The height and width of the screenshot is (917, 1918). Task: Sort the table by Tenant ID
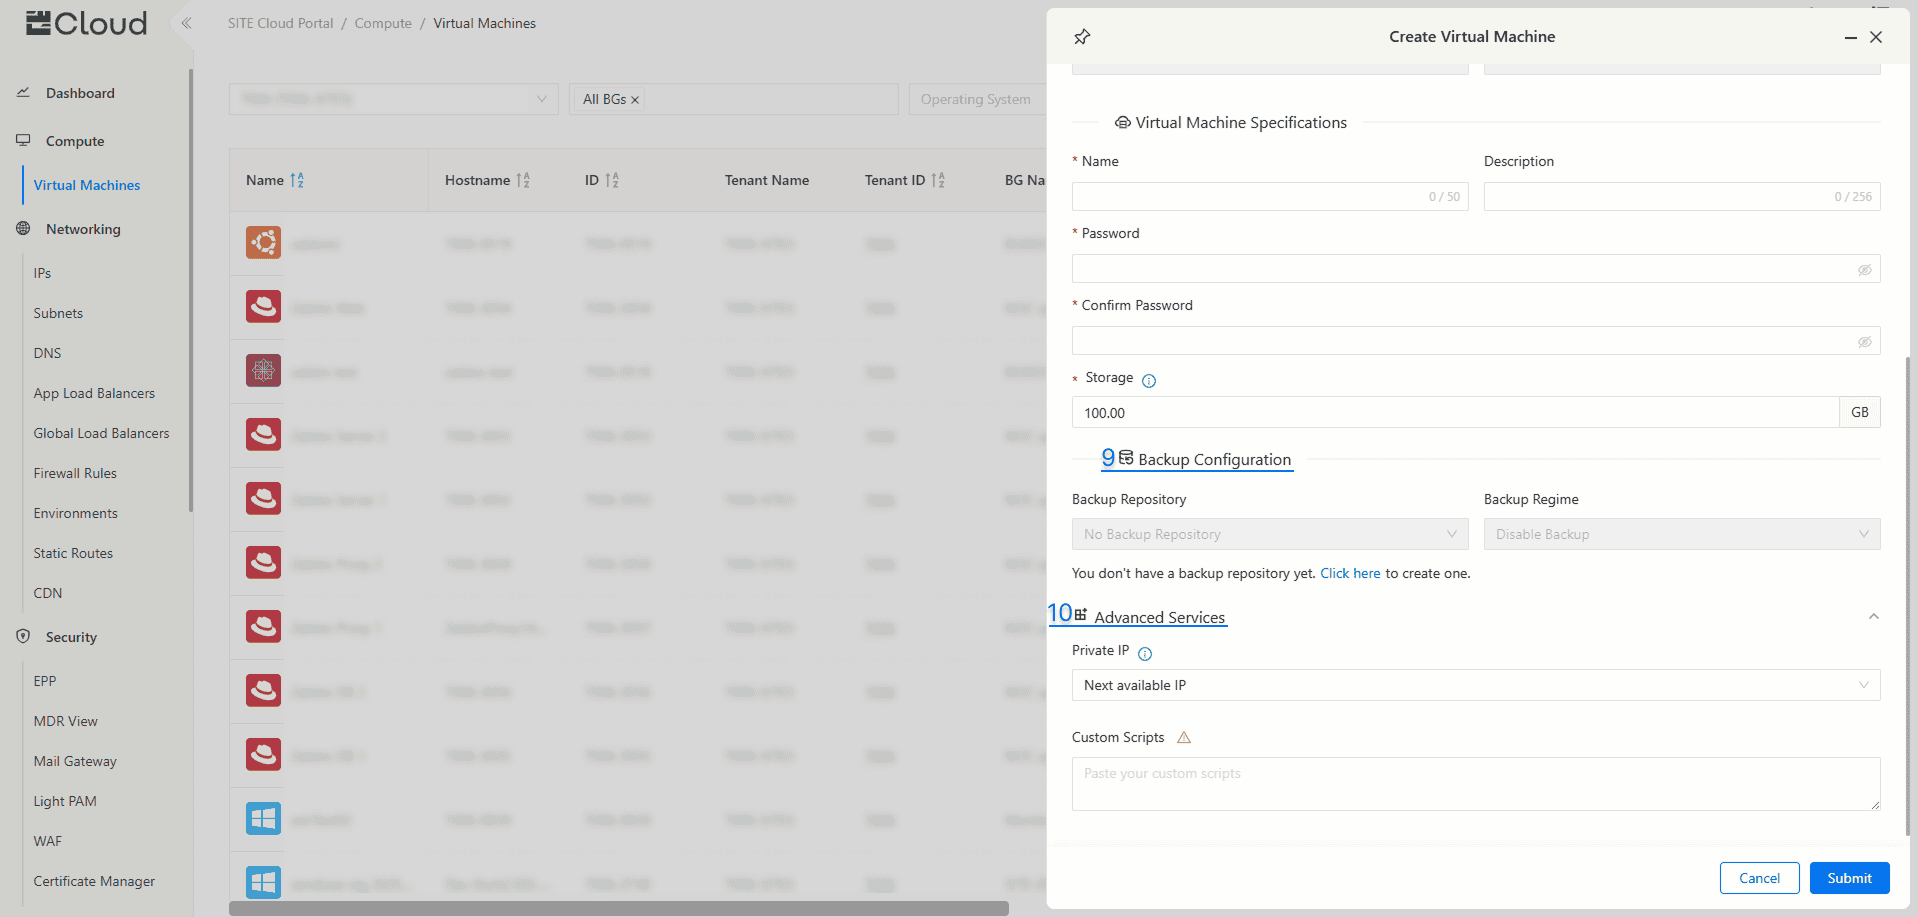pyautogui.click(x=937, y=180)
